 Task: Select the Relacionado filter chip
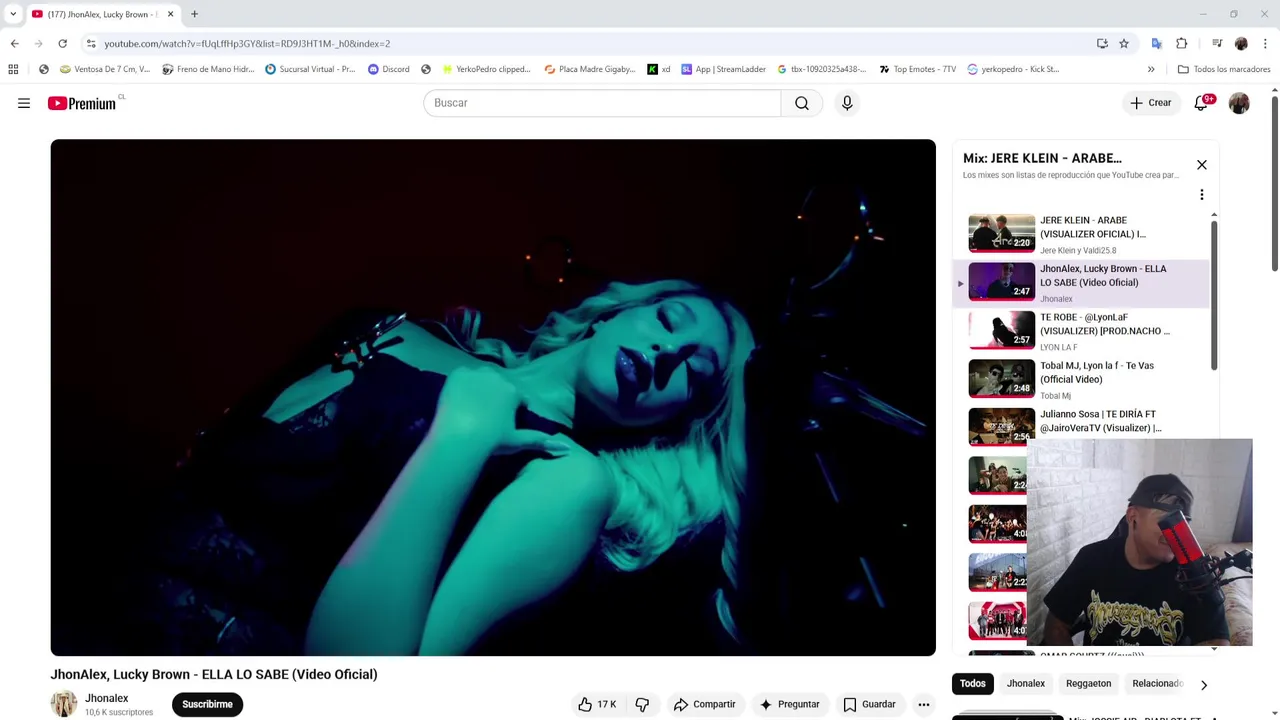[x=1158, y=684]
